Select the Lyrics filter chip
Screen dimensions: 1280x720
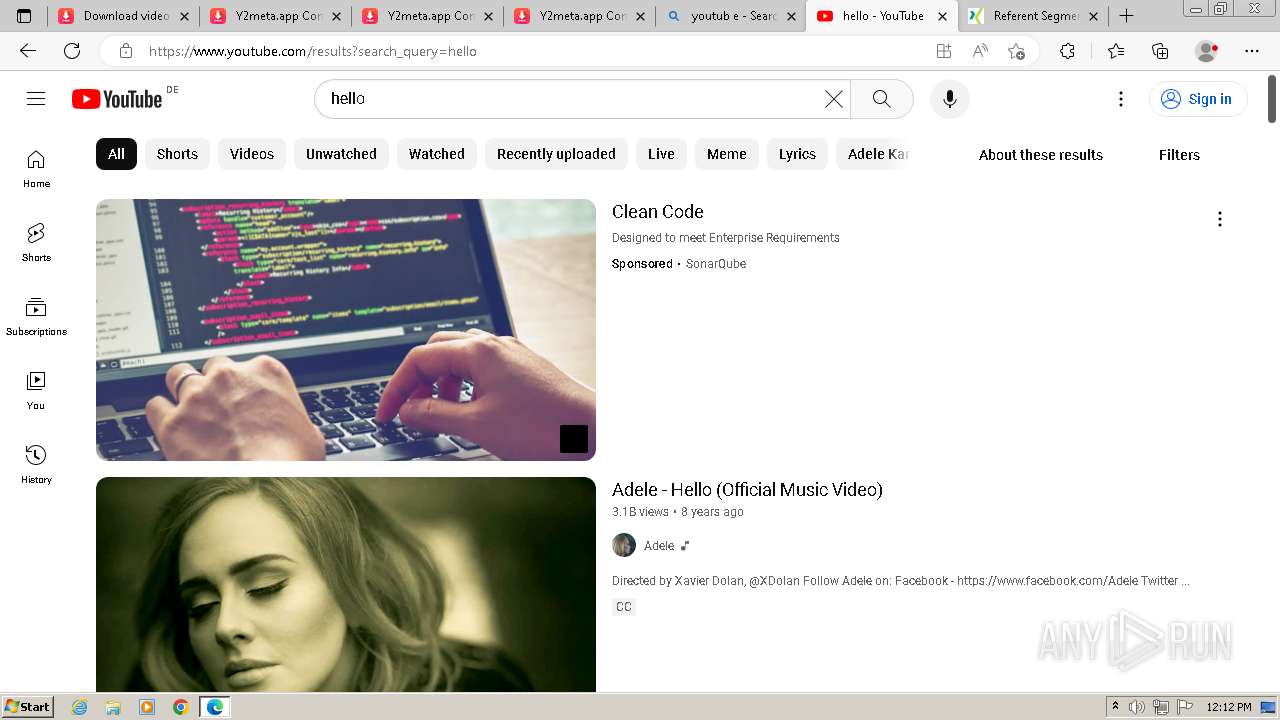click(797, 154)
